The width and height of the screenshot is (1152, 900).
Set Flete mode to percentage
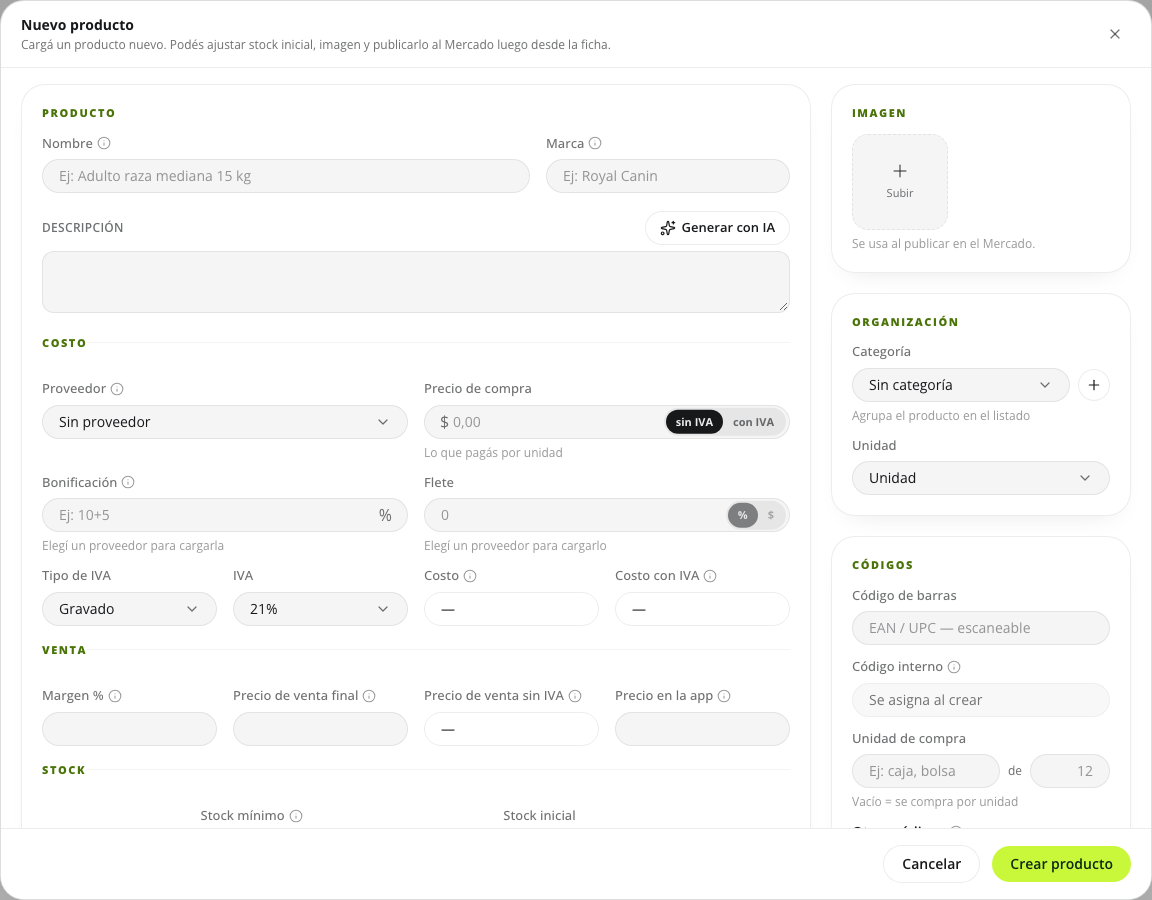click(x=743, y=515)
